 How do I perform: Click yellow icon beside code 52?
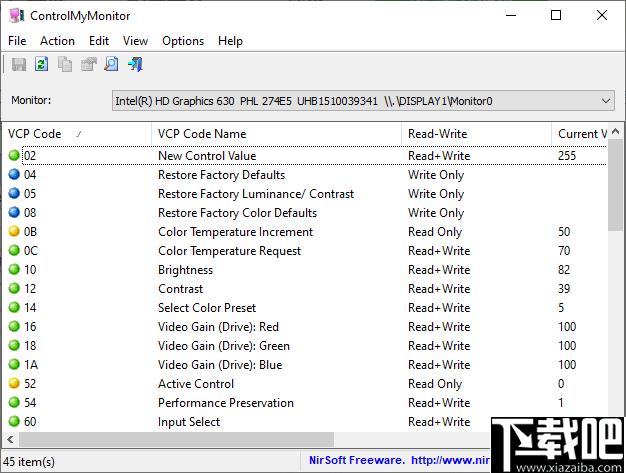pos(14,383)
